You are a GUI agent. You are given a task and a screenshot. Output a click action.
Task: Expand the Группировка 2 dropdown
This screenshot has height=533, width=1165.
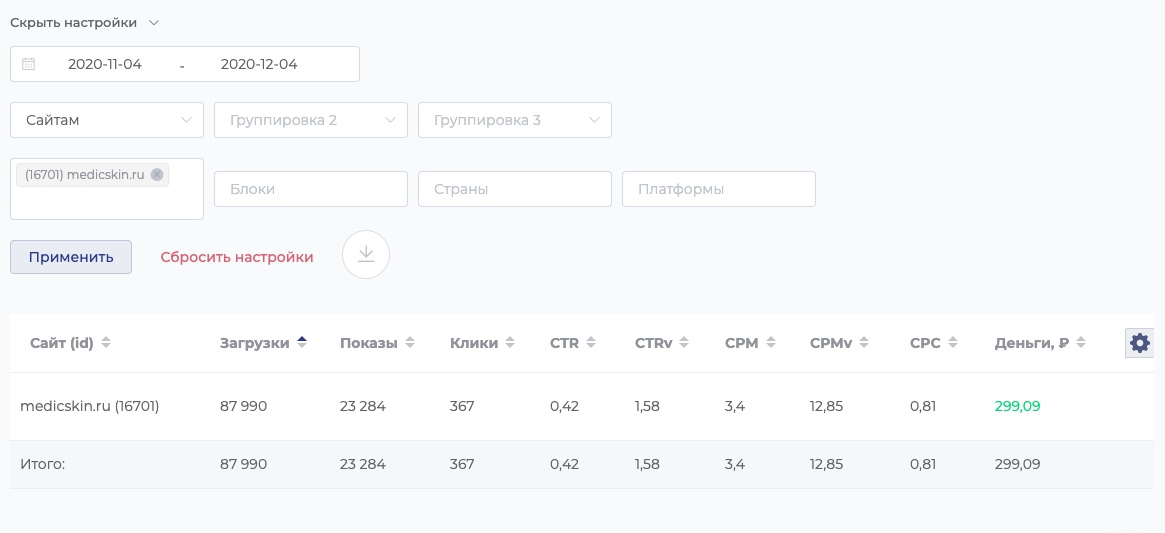pos(311,120)
